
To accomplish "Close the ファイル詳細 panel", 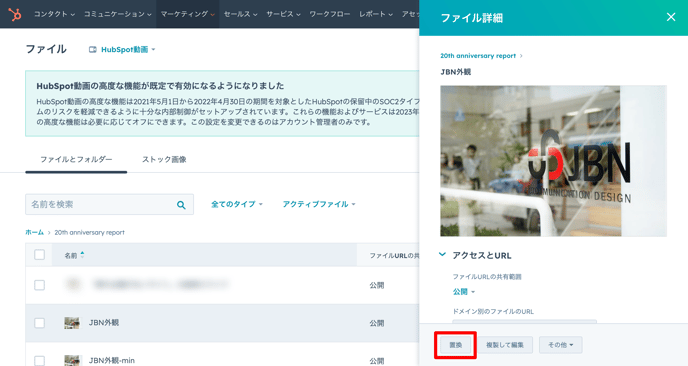I will (x=671, y=17).
